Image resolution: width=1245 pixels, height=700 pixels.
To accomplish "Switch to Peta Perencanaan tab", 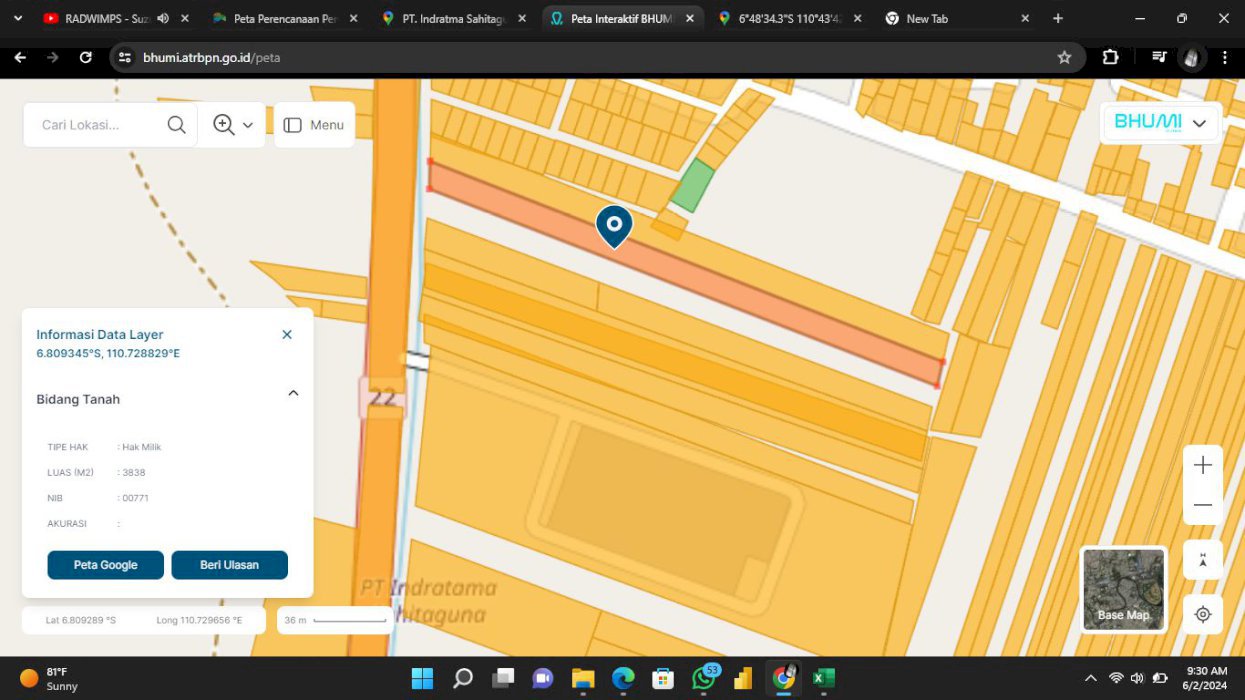I will pos(284,18).
